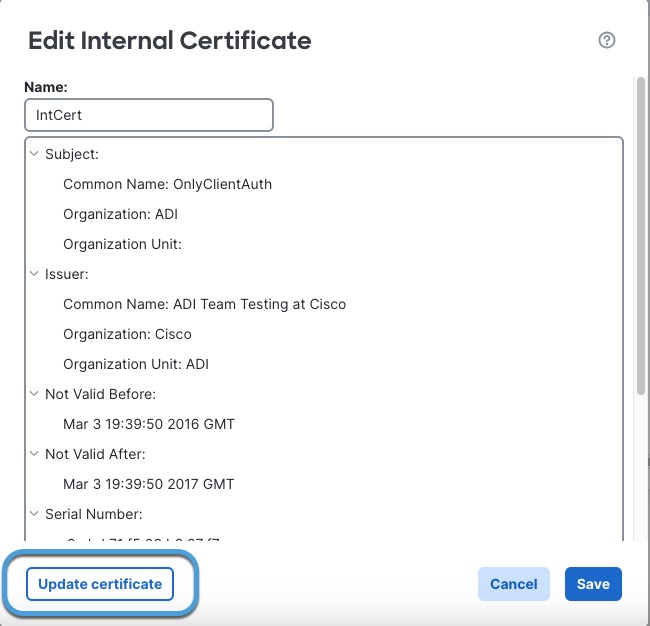Click the Name field containing IntCert

(x=148, y=115)
